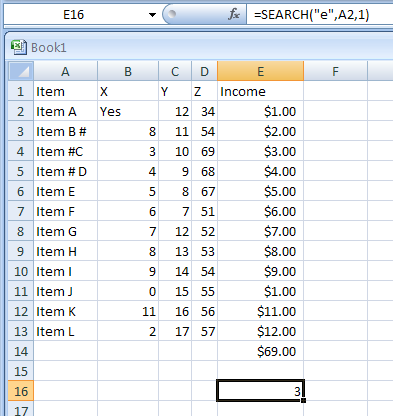
Task: Click cell 'Item E'
Action: pos(65,191)
